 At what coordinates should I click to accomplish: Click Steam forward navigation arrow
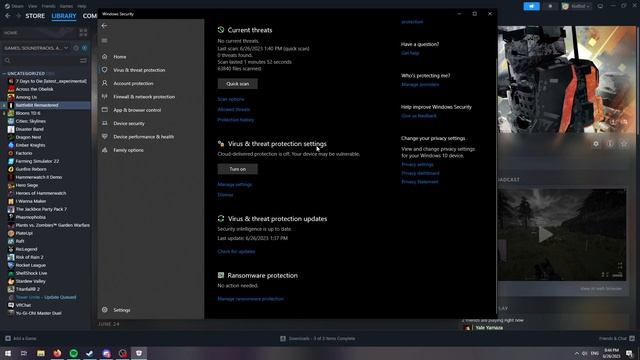coord(18,16)
